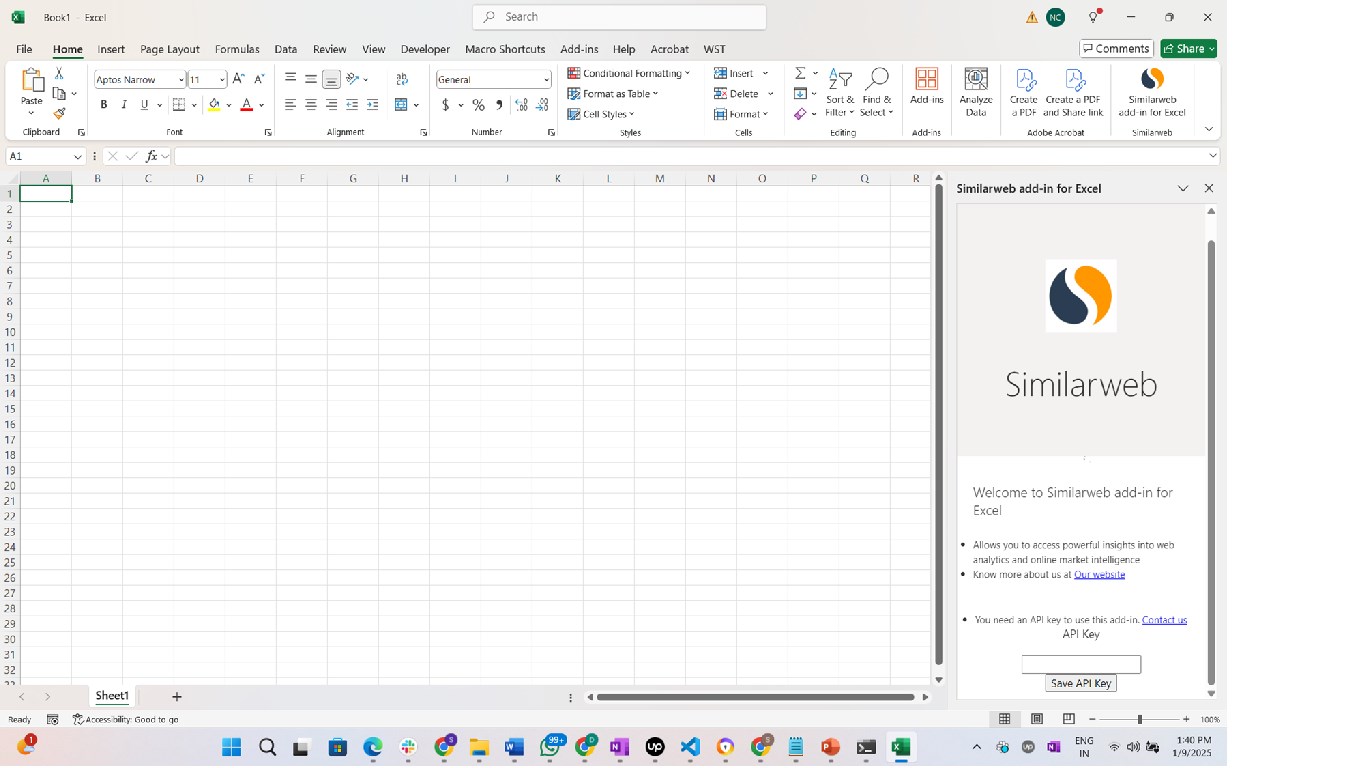The height and width of the screenshot is (768, 1366).
Task: Switch to the Formulas tab
Action: pos(237,49)
